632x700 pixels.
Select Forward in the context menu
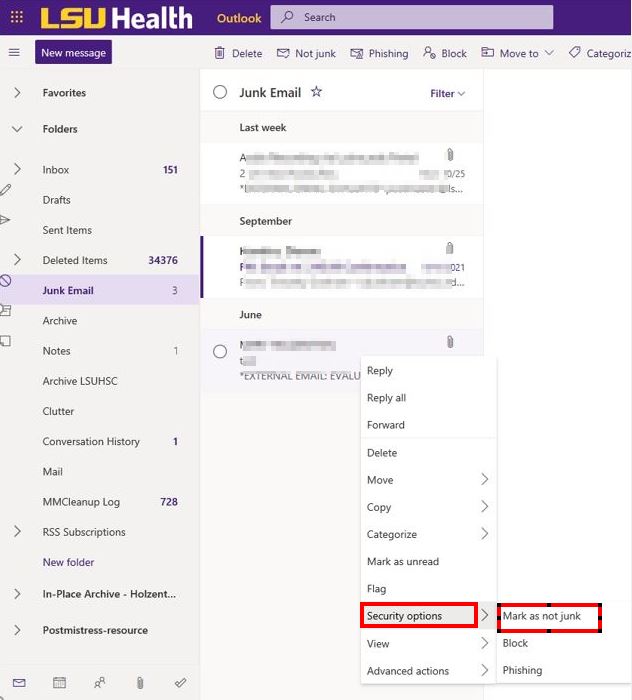tap(386, 425)
